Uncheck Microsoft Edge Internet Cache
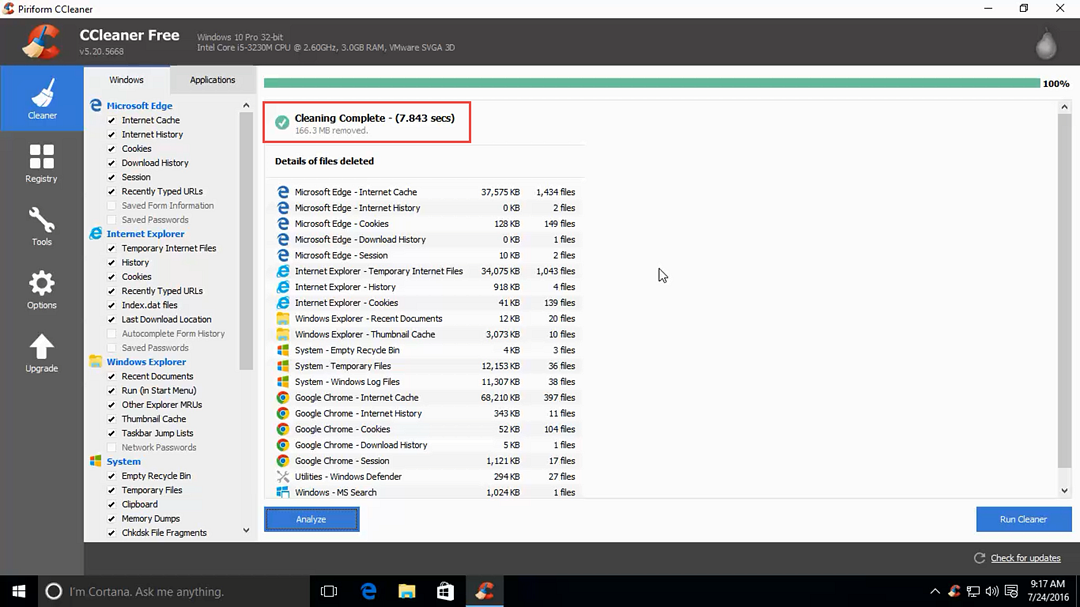This screenshot has width=1080, height=607. pos(112,120)
